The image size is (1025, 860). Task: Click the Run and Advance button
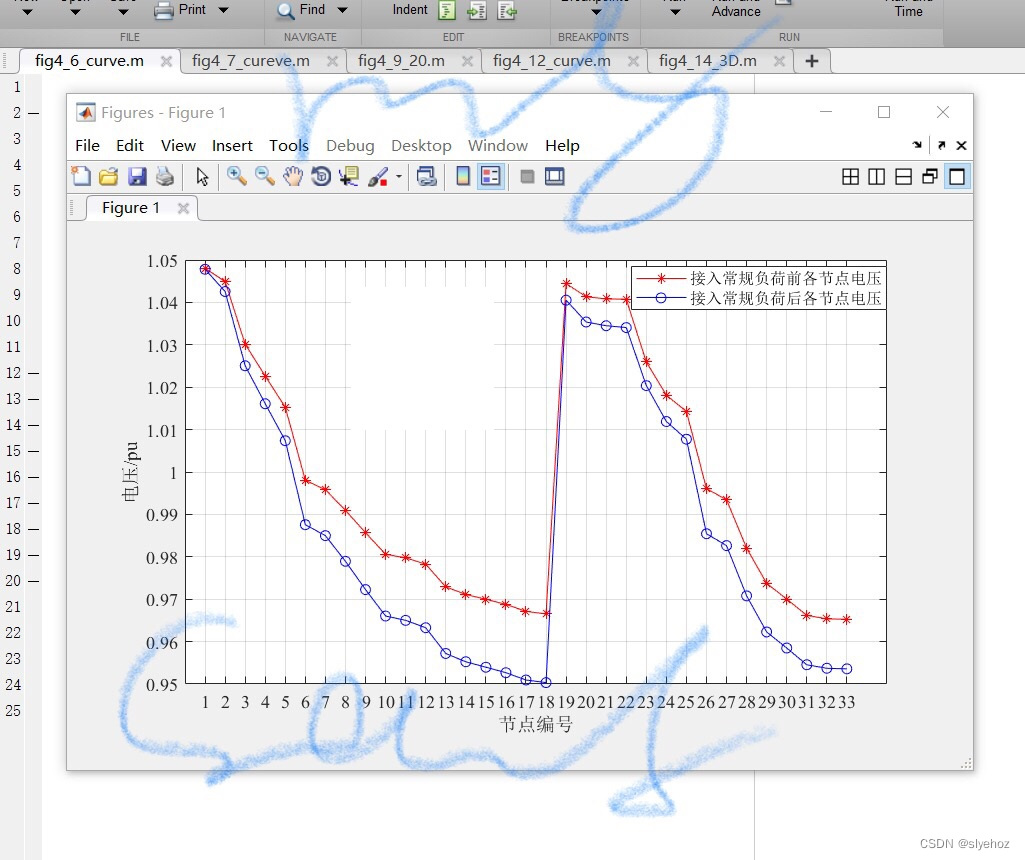click(x=736, y=8)
